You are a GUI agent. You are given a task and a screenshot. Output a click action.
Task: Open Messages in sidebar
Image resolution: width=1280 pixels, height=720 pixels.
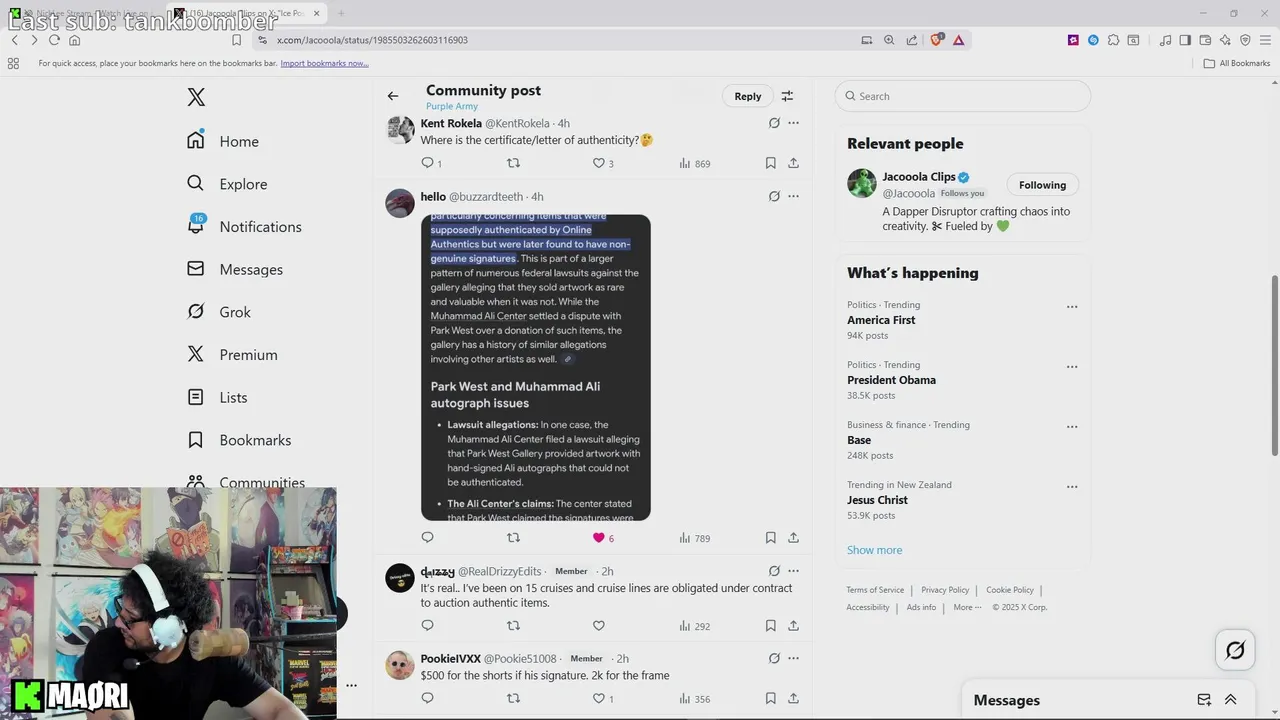coord(235,269)
